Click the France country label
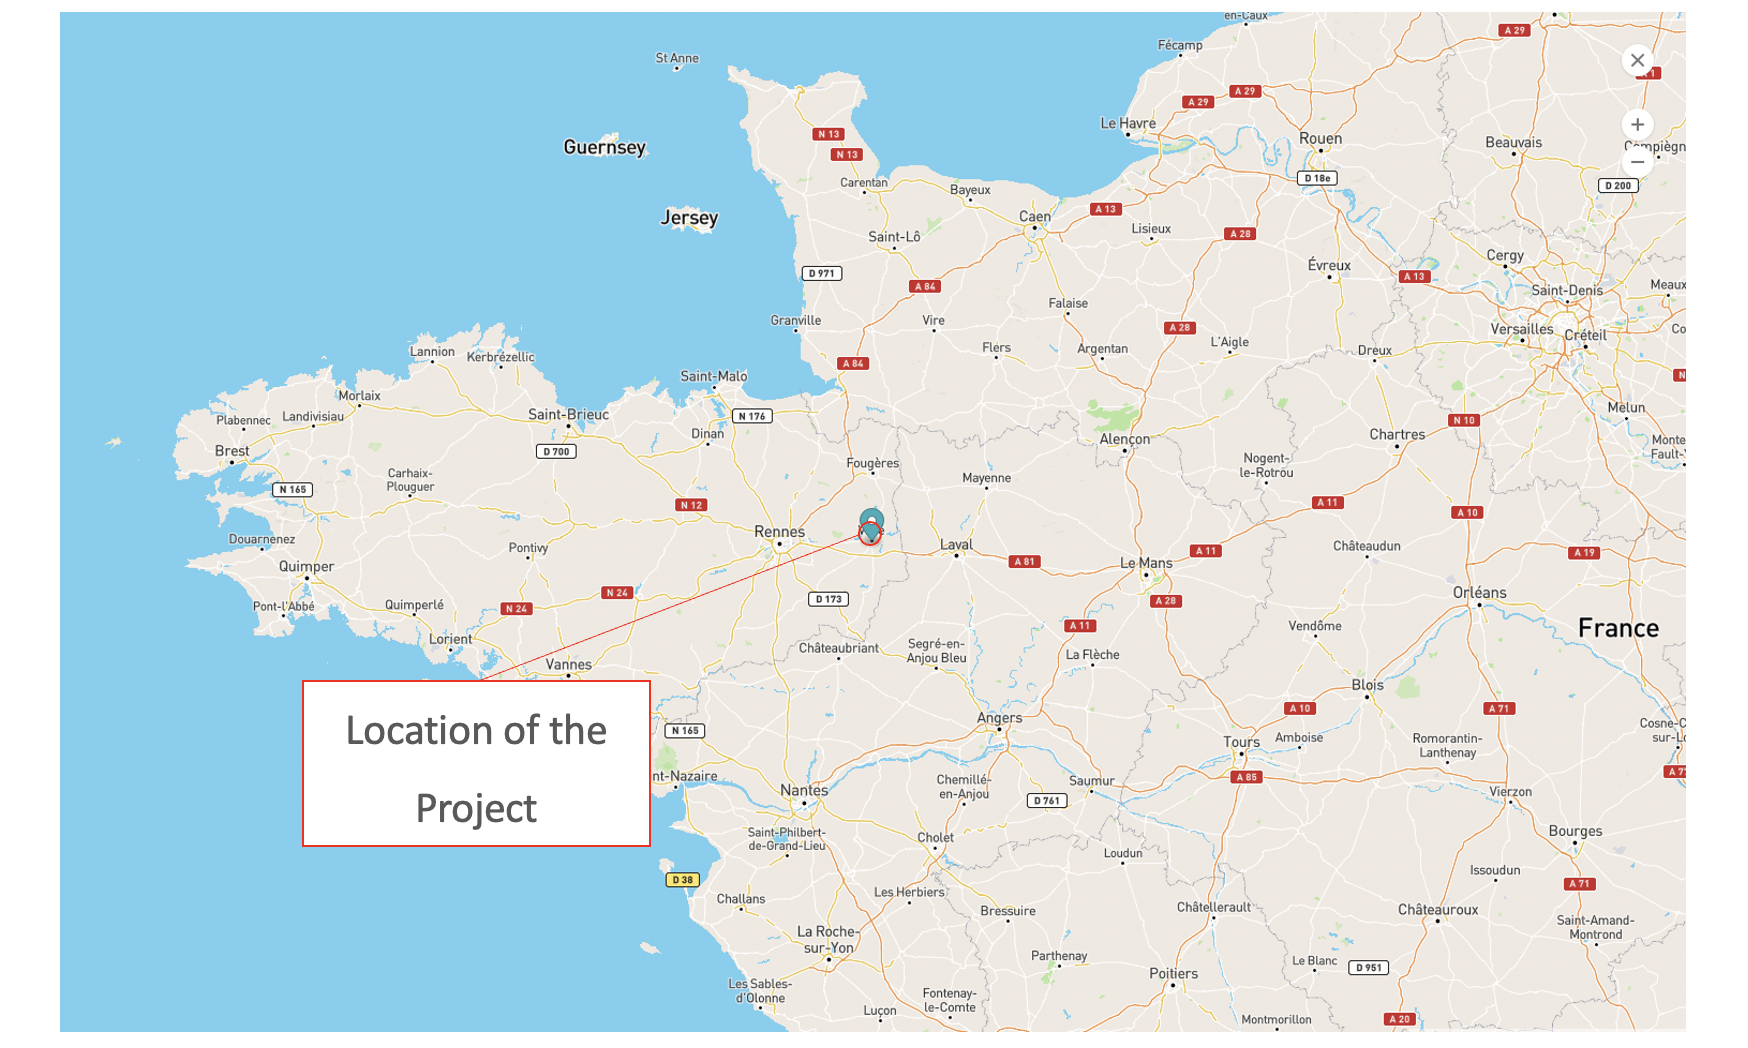 click(x=1618, y=628)
